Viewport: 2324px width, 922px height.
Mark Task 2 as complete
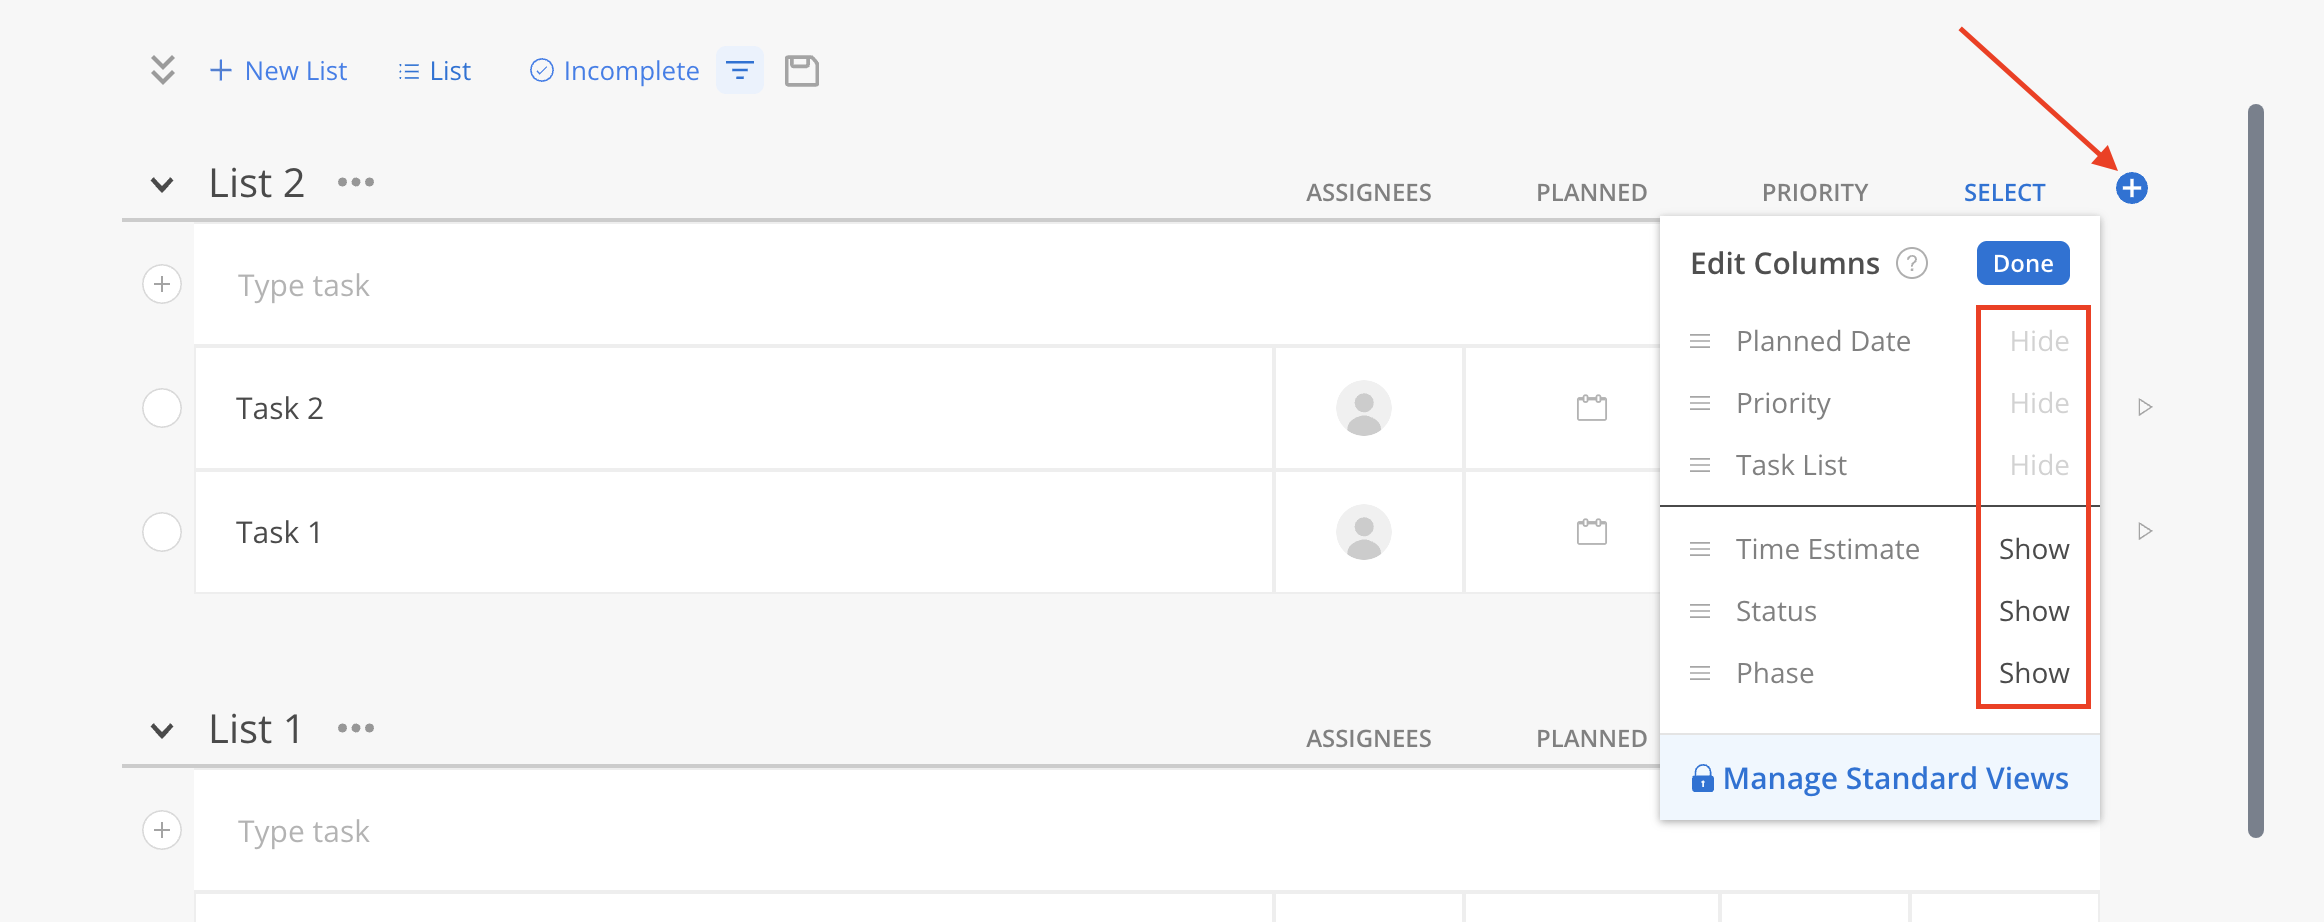click(x=162, y=408)
